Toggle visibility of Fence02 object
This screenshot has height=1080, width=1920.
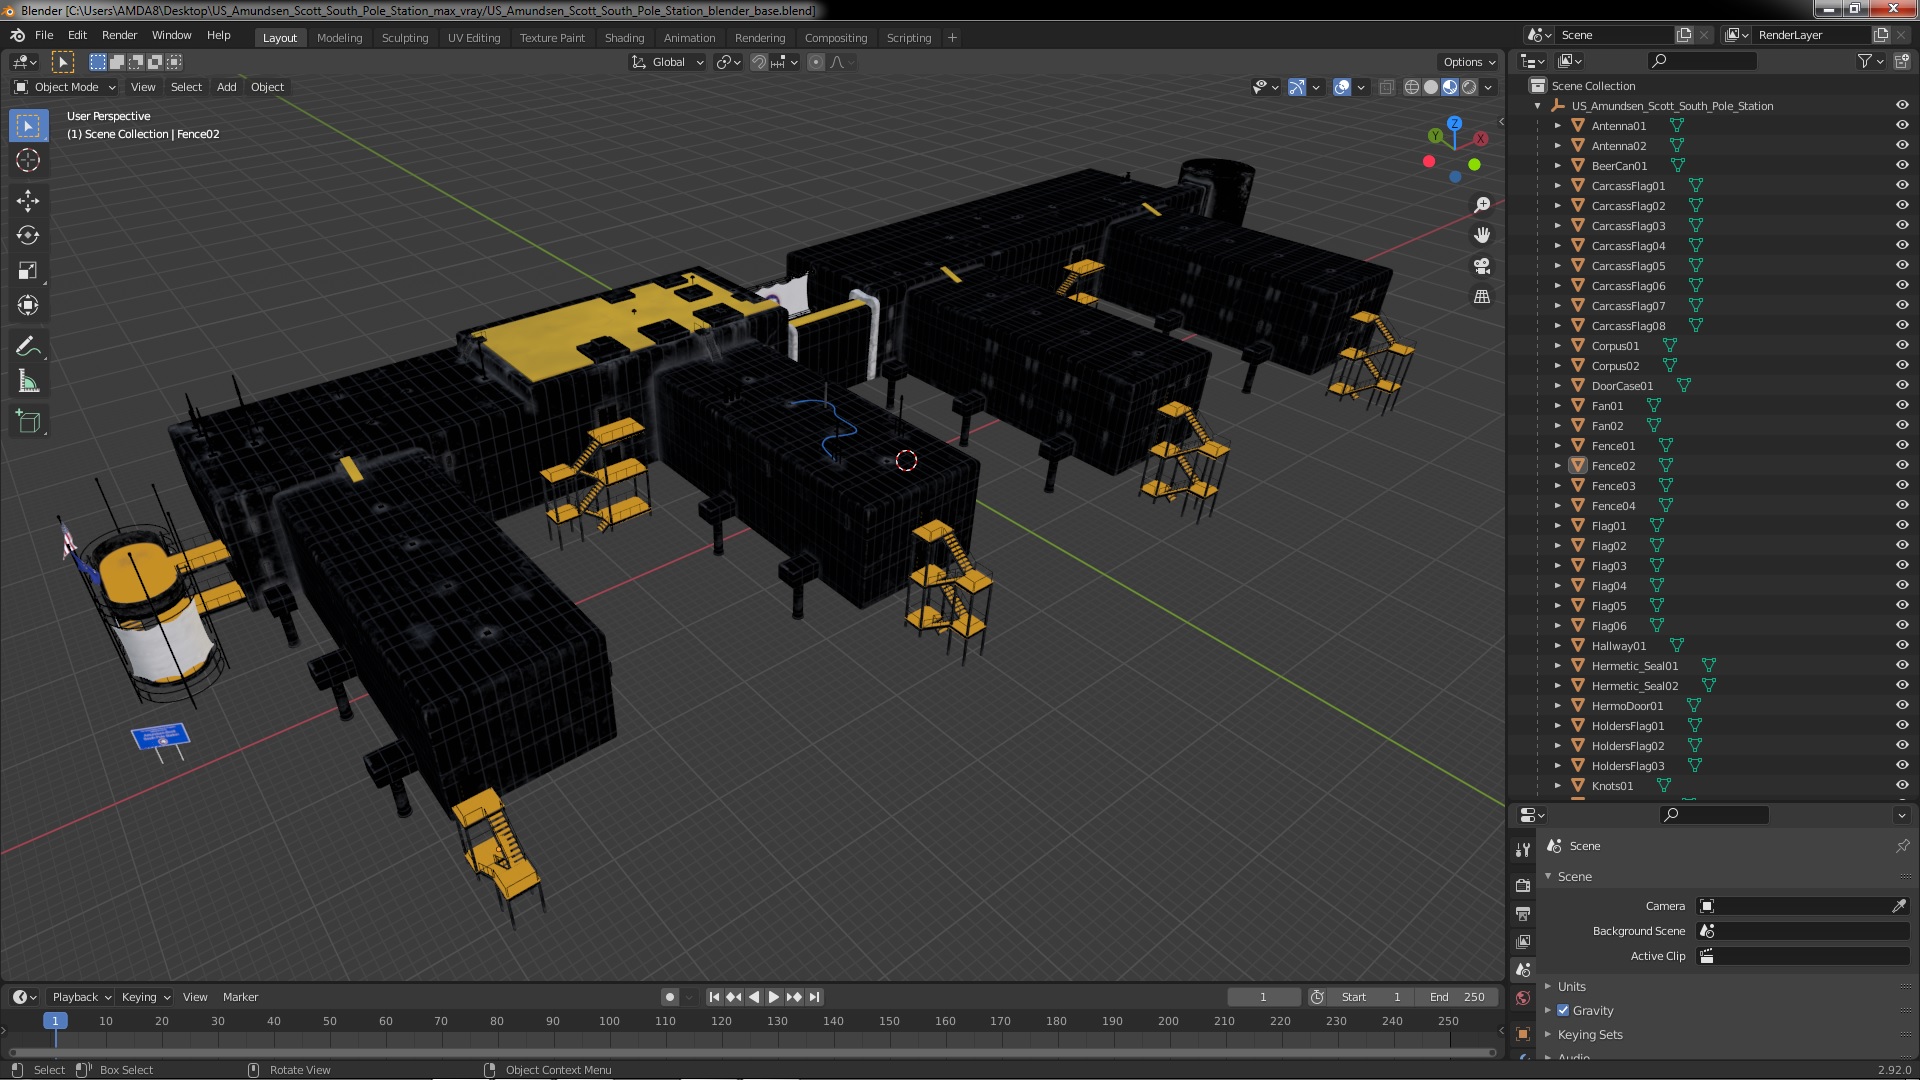tap(1902, 466)
